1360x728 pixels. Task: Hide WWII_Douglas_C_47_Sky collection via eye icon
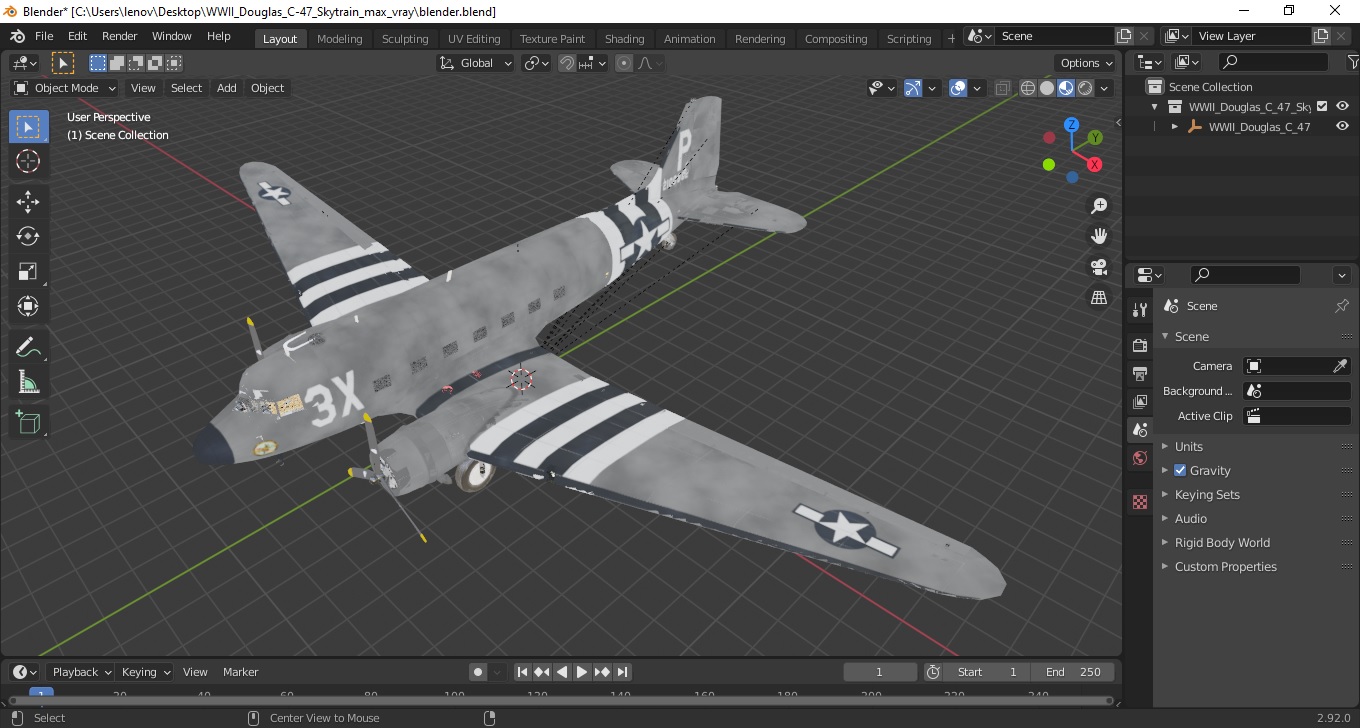click(1342, 106)
